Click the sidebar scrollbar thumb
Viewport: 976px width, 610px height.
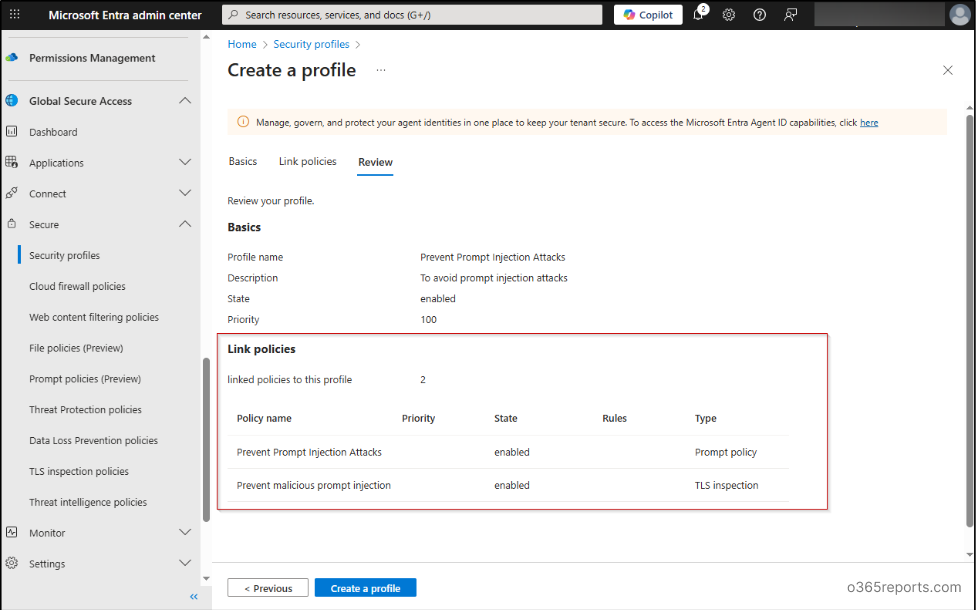pyautogui.click(x=206, y=439)
